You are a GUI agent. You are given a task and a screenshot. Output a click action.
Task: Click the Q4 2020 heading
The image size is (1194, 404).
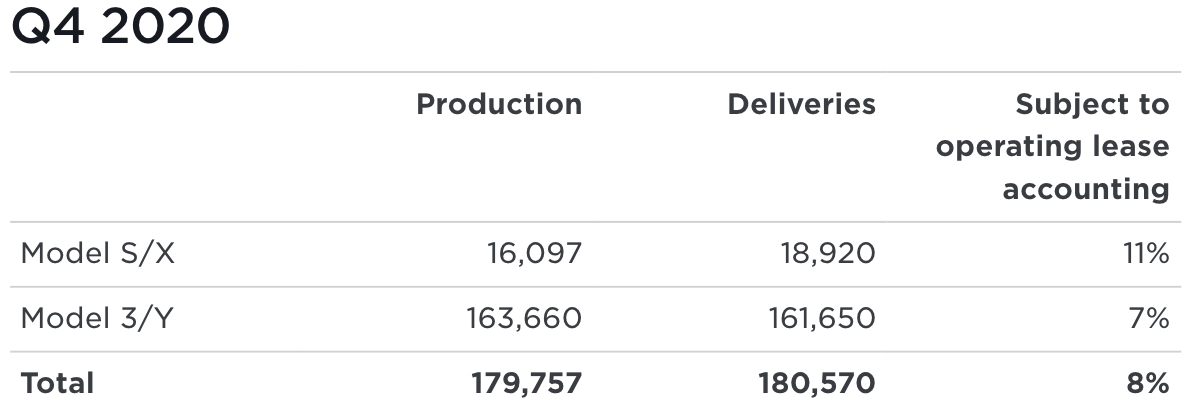120,26
